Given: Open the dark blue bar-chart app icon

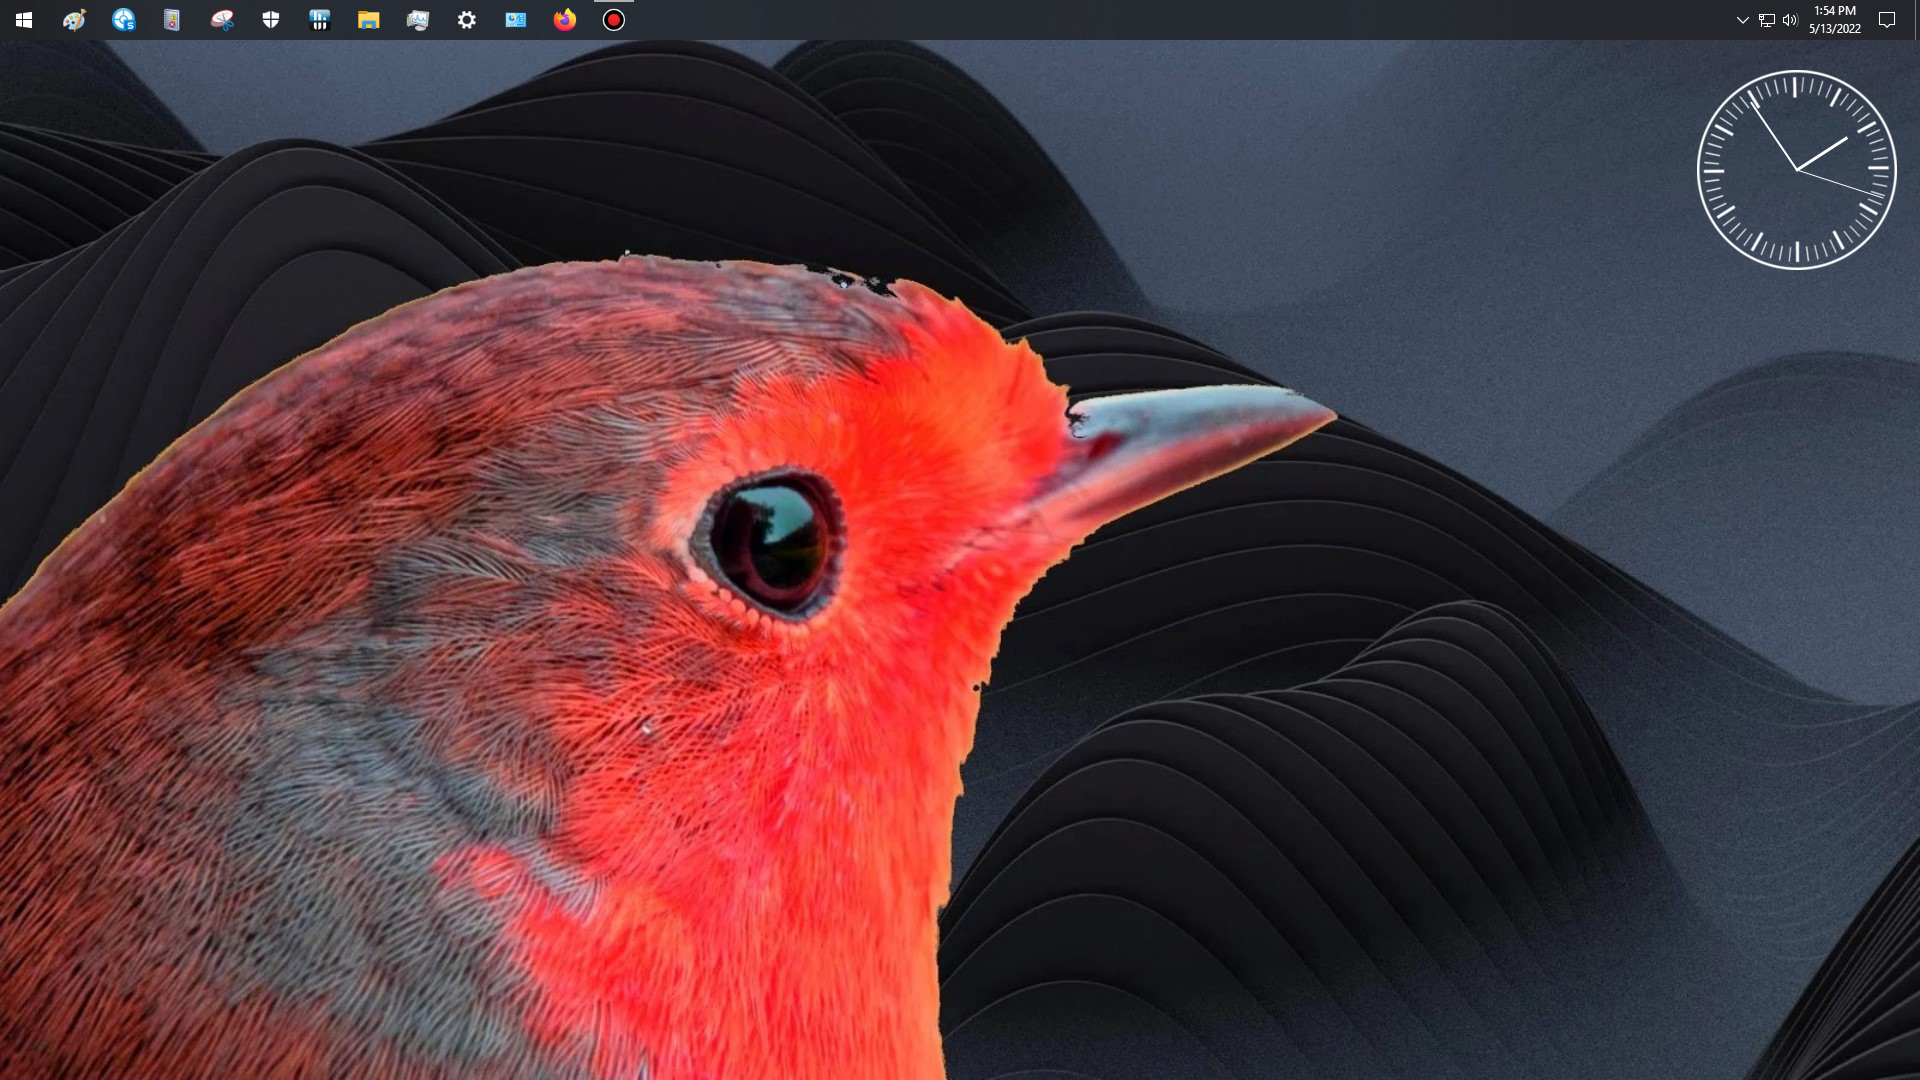Looking at the screenshot, I should [320, 20].
